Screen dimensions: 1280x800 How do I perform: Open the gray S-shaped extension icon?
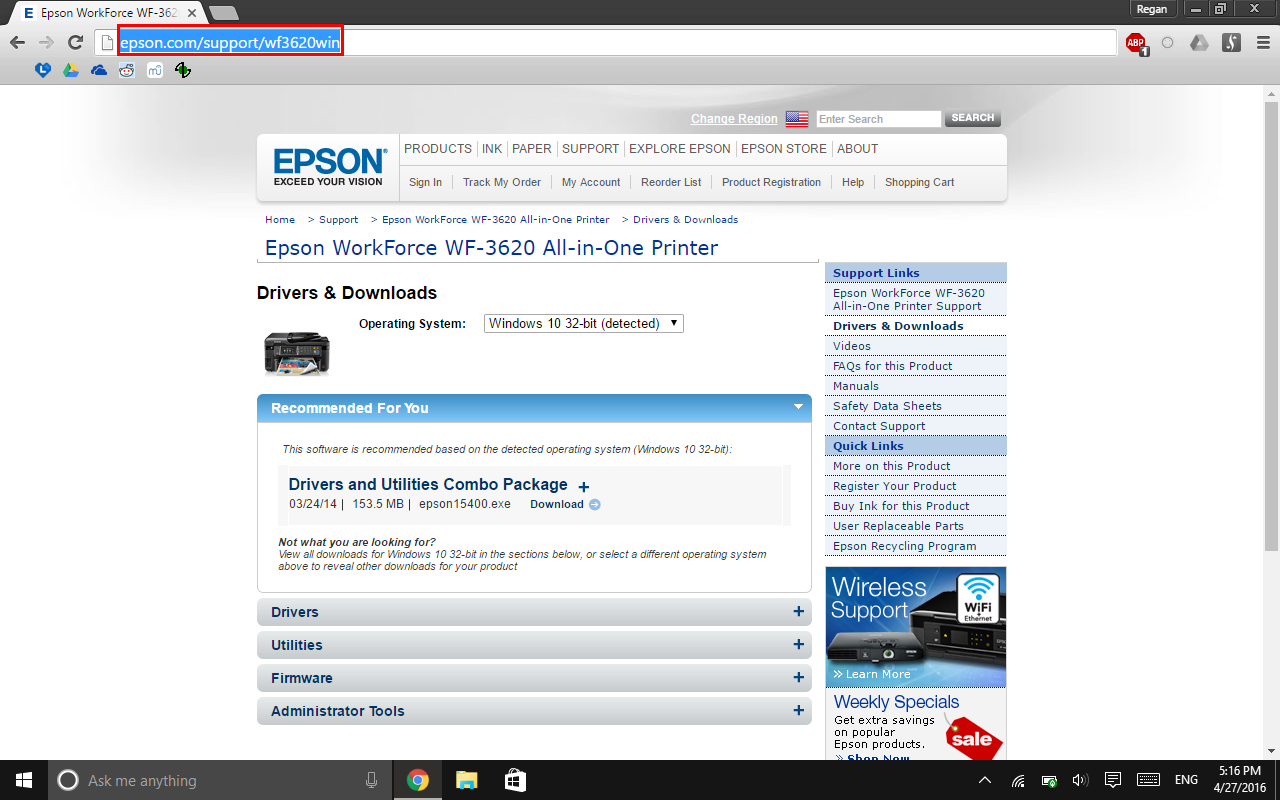1232,43
